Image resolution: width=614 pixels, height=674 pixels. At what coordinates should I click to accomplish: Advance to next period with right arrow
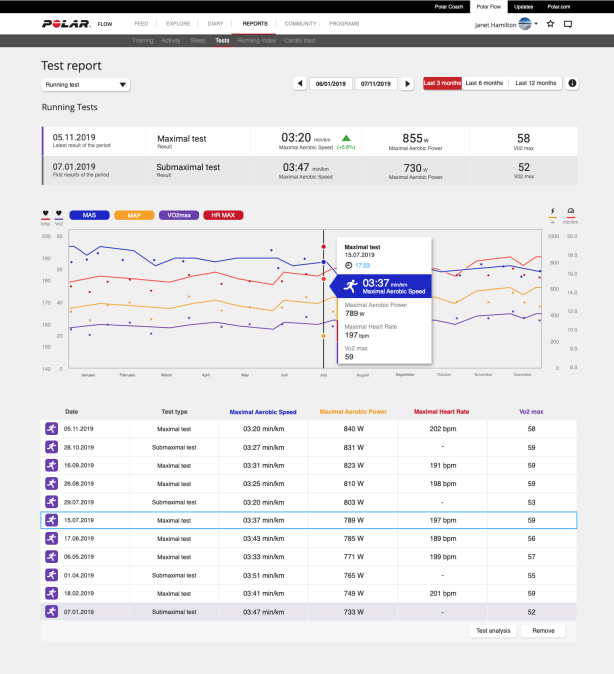[407, 84]
